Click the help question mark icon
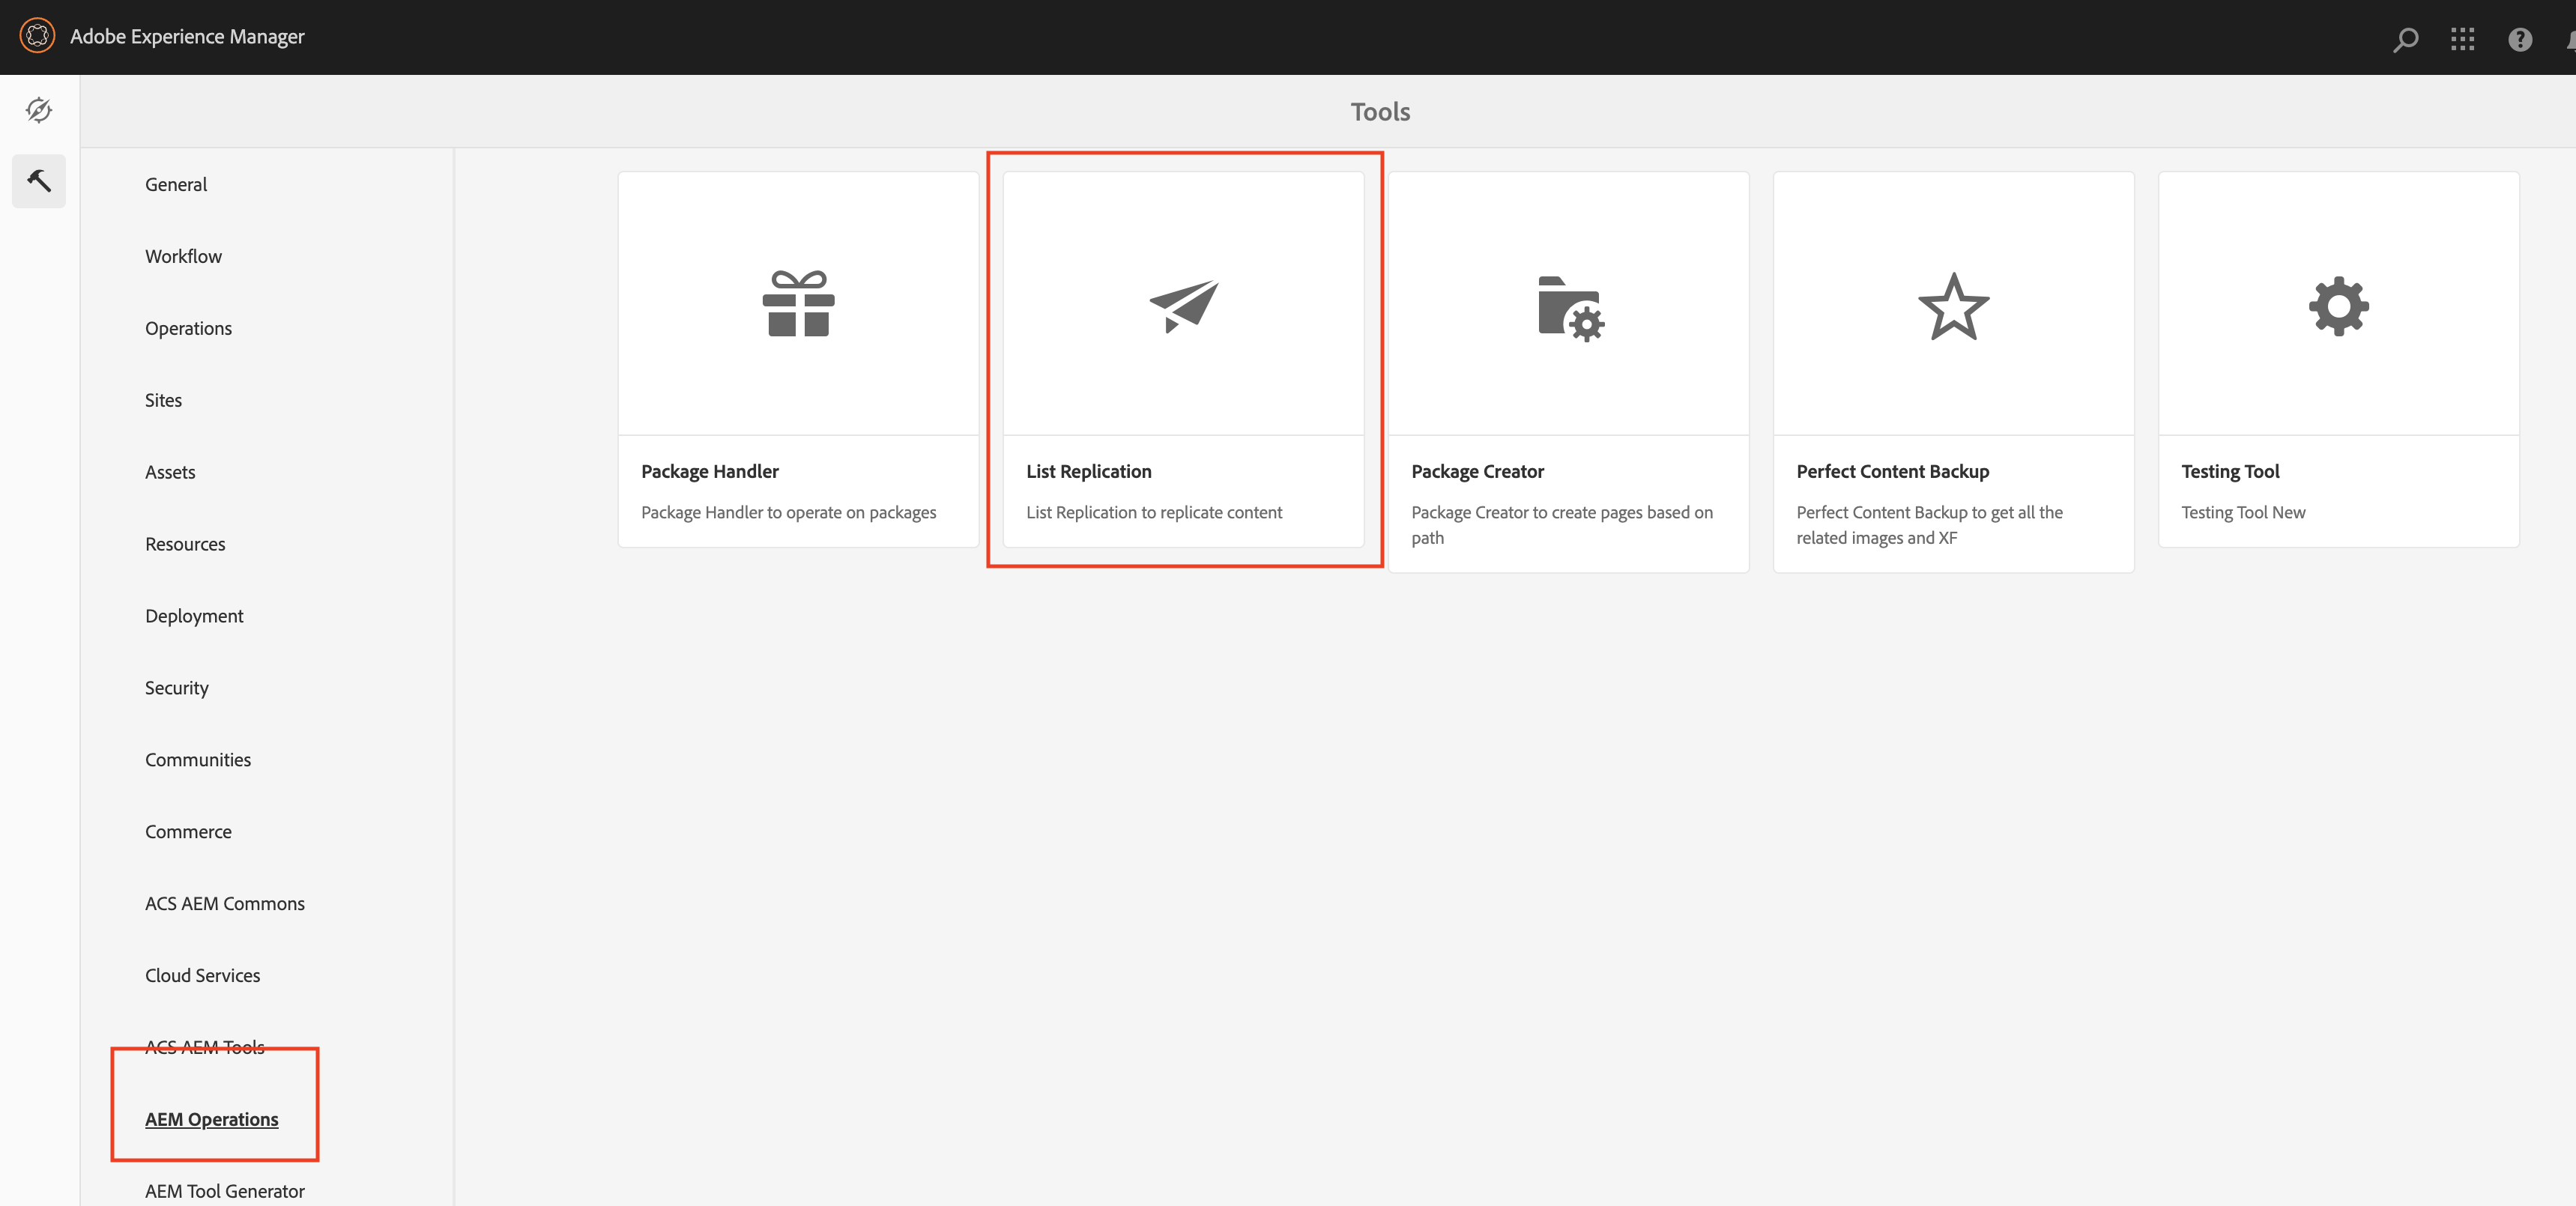The image size is (2576, 1206). [x=2520, y=39]
